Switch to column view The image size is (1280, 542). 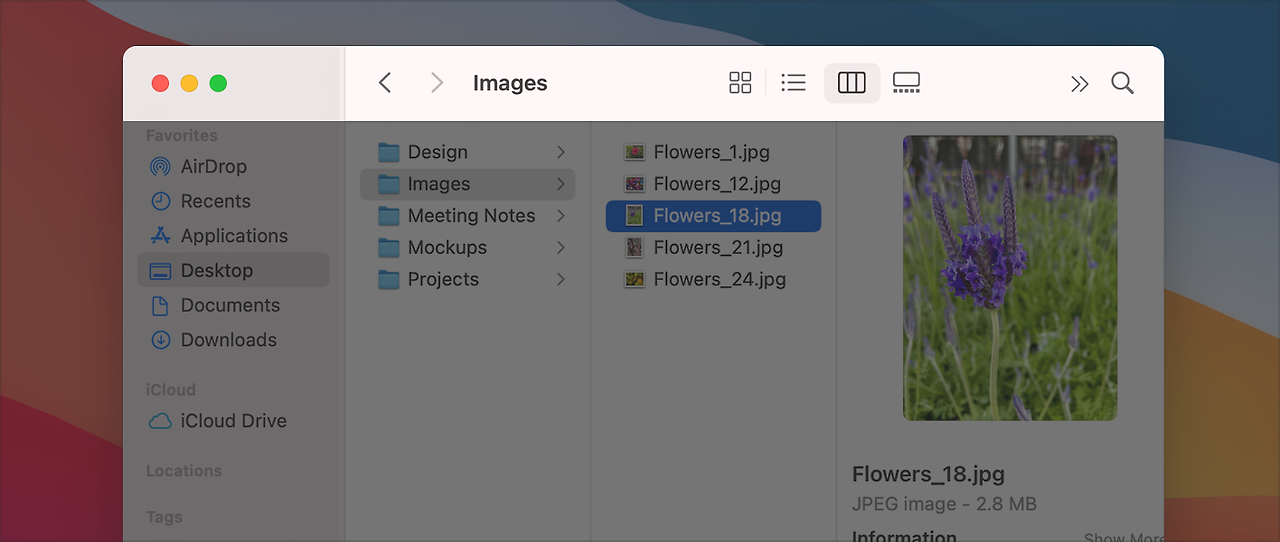click(852, 83)
